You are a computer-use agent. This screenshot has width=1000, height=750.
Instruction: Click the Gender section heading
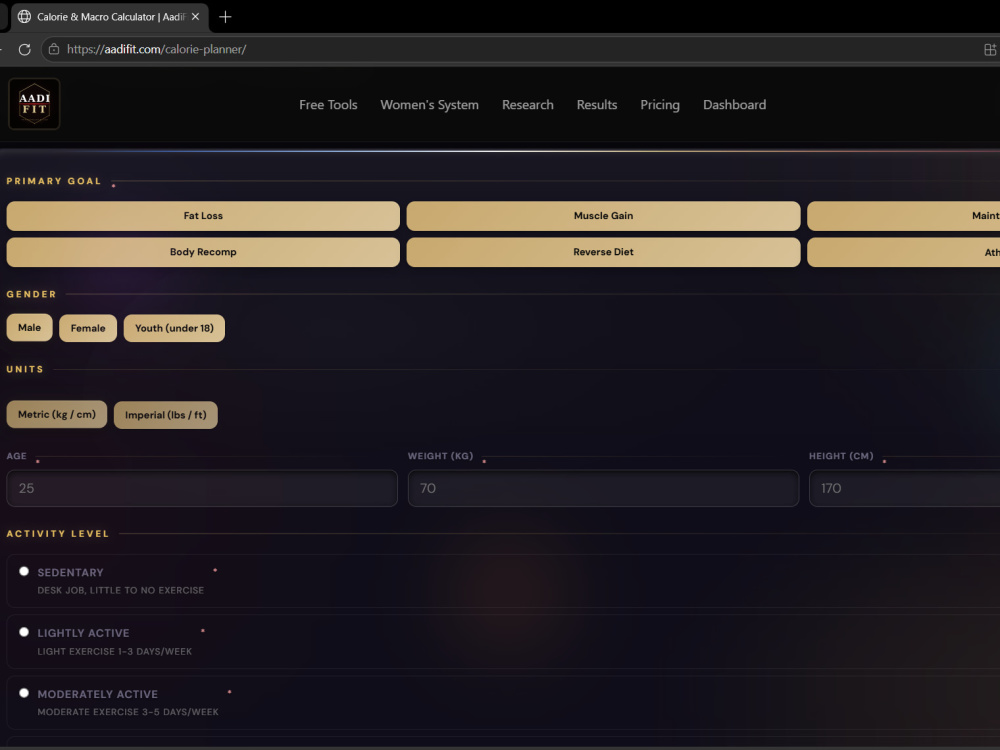[31, 294]
